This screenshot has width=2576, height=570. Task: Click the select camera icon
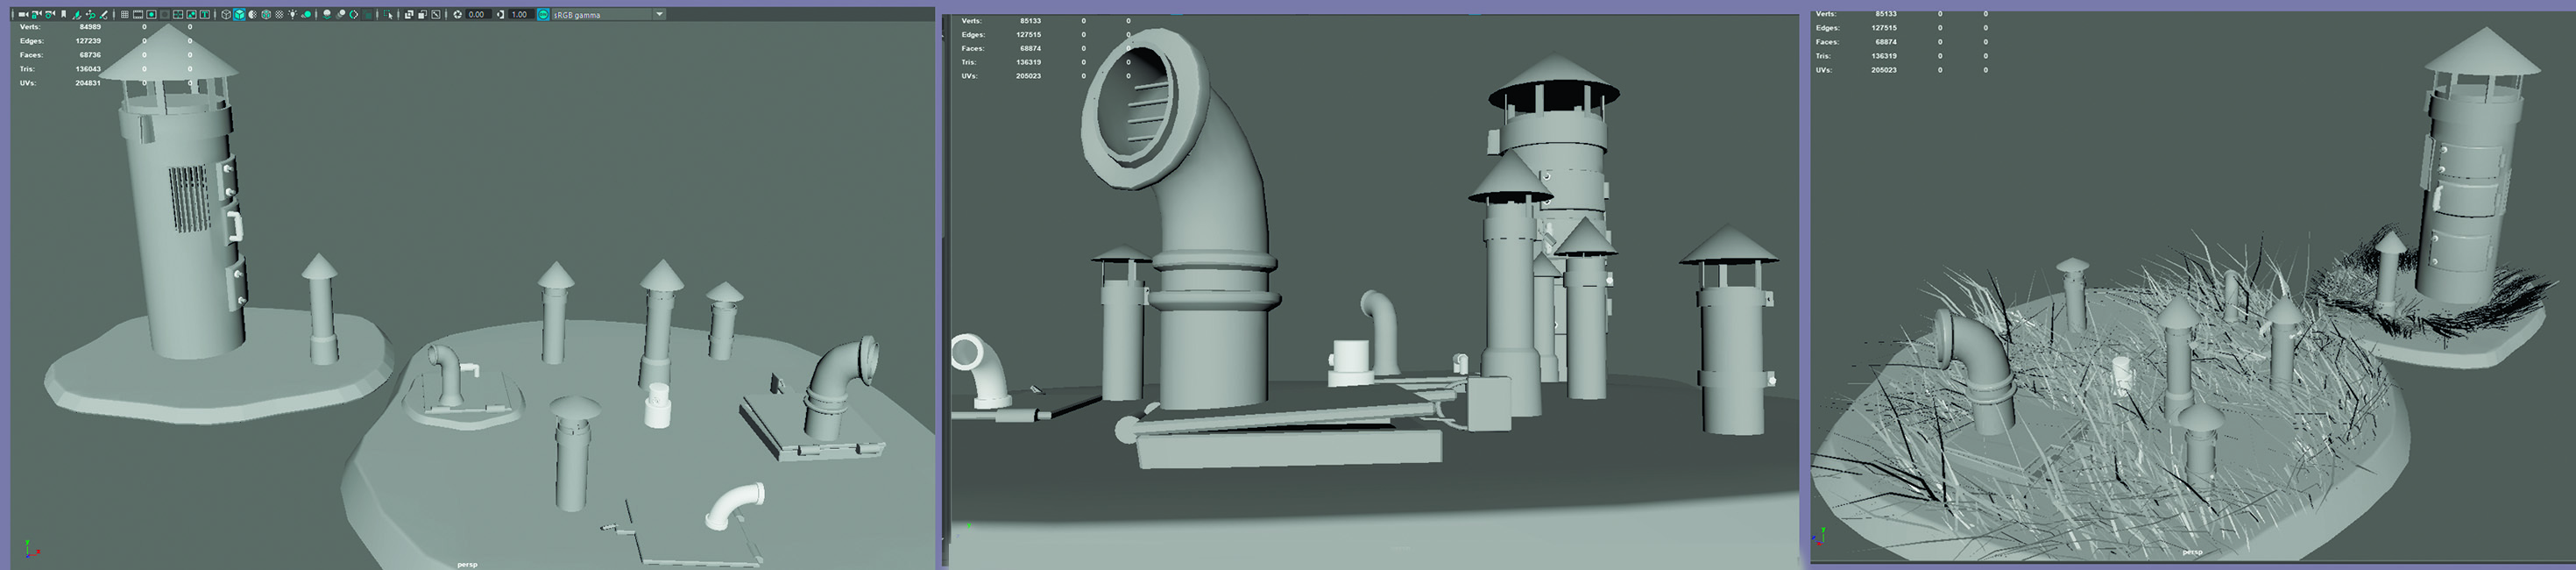[x=23, y=15]
